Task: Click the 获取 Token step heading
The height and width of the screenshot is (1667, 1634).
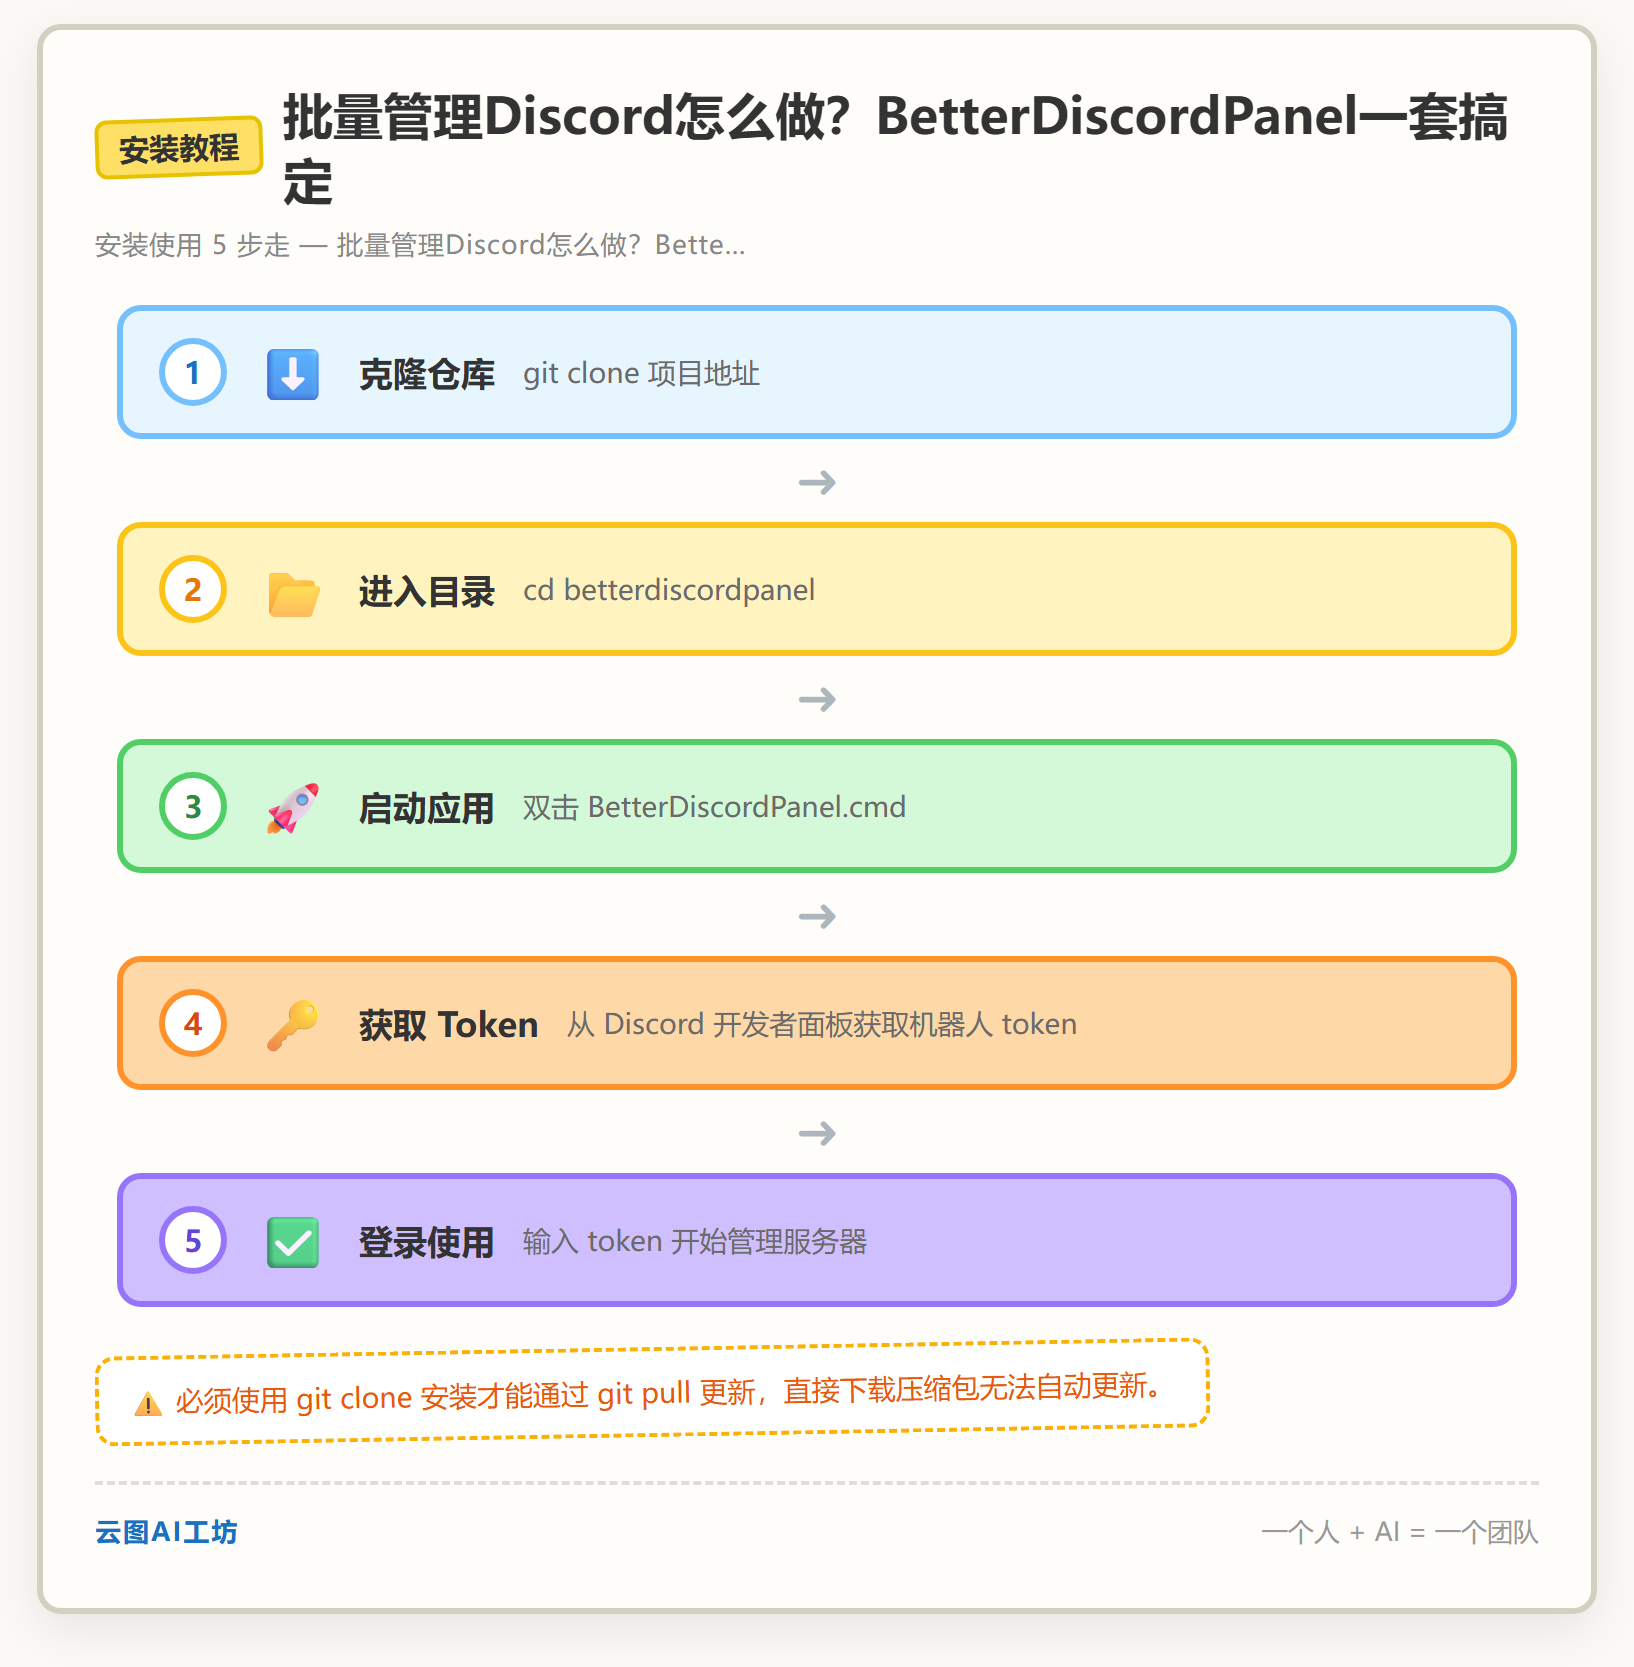Action: 449,1025
